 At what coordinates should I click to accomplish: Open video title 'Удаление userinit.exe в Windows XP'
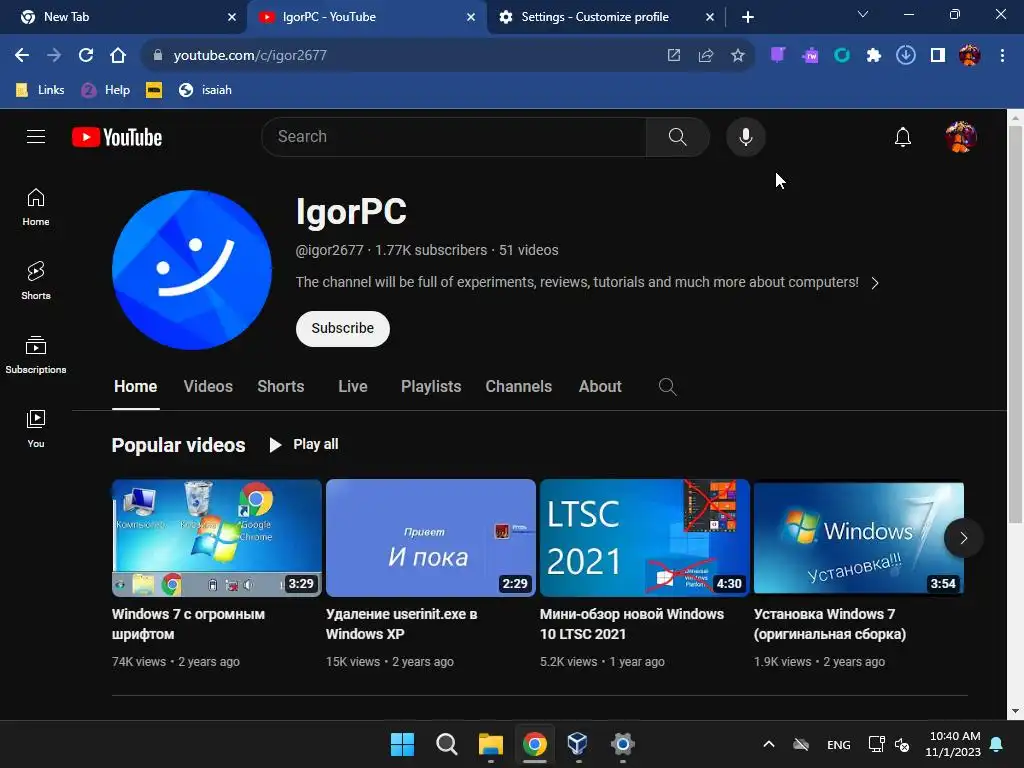click(402, 624)
